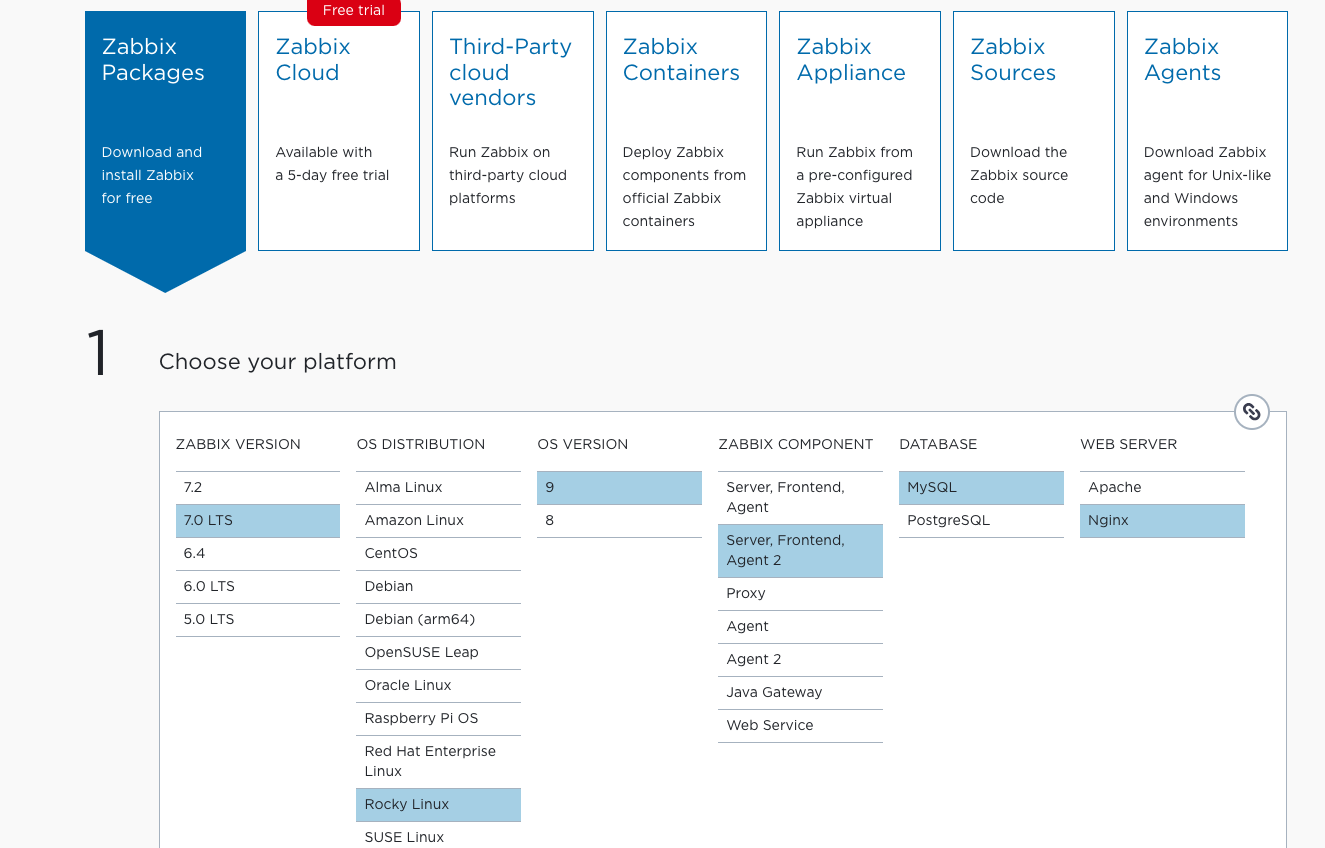Open the Zabbix Cloud card
The height and width of the screenshot is (848, 1325).
coord(339,131)
